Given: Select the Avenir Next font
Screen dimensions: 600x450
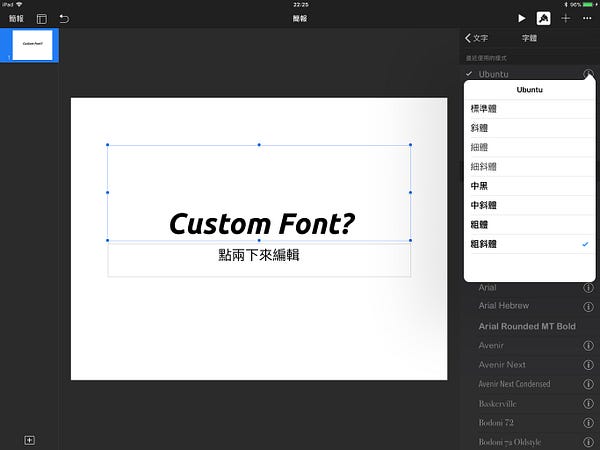Looking at the screenshot, I should (x=502, y=365).
